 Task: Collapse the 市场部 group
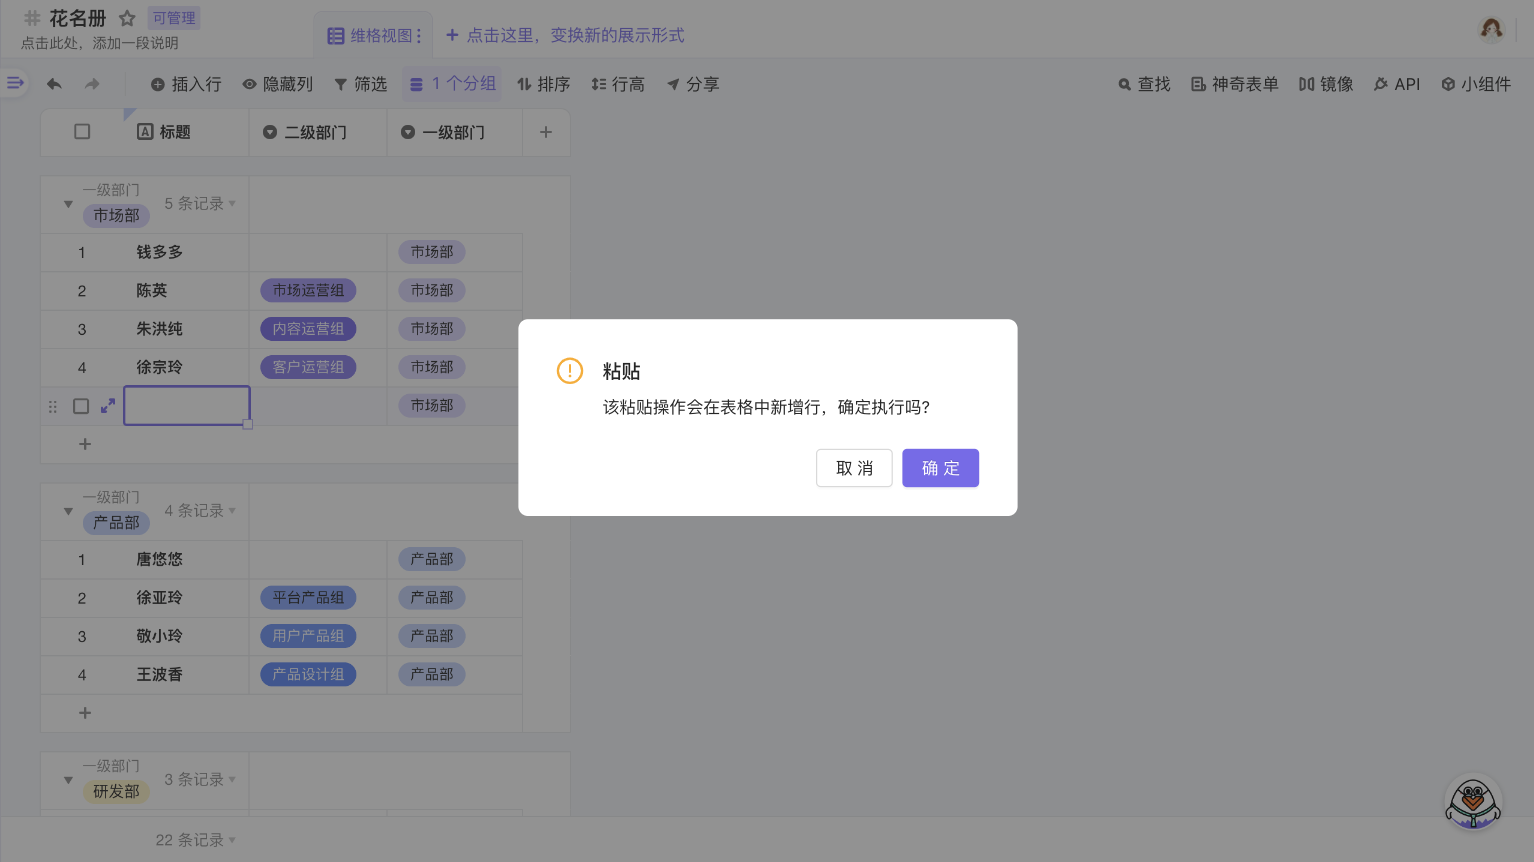pos(68,204)
